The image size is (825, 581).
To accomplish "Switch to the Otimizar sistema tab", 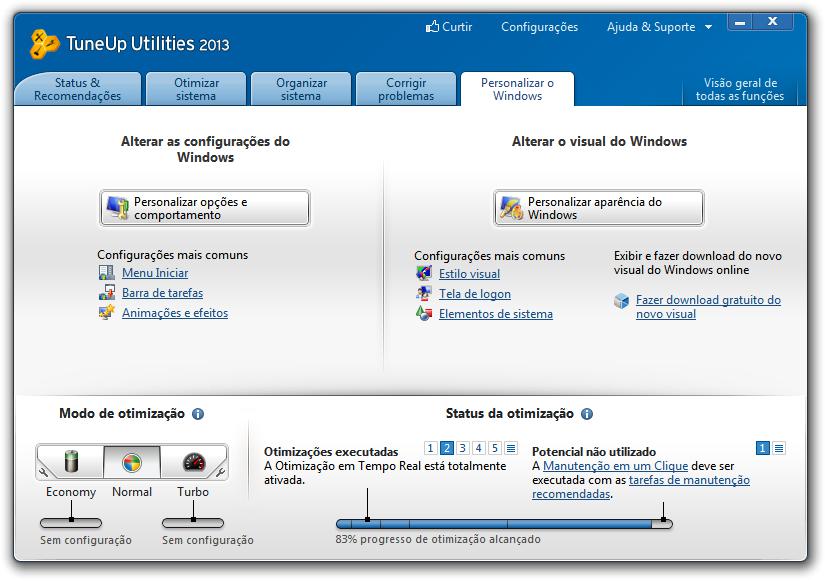I will coord(196,89).
